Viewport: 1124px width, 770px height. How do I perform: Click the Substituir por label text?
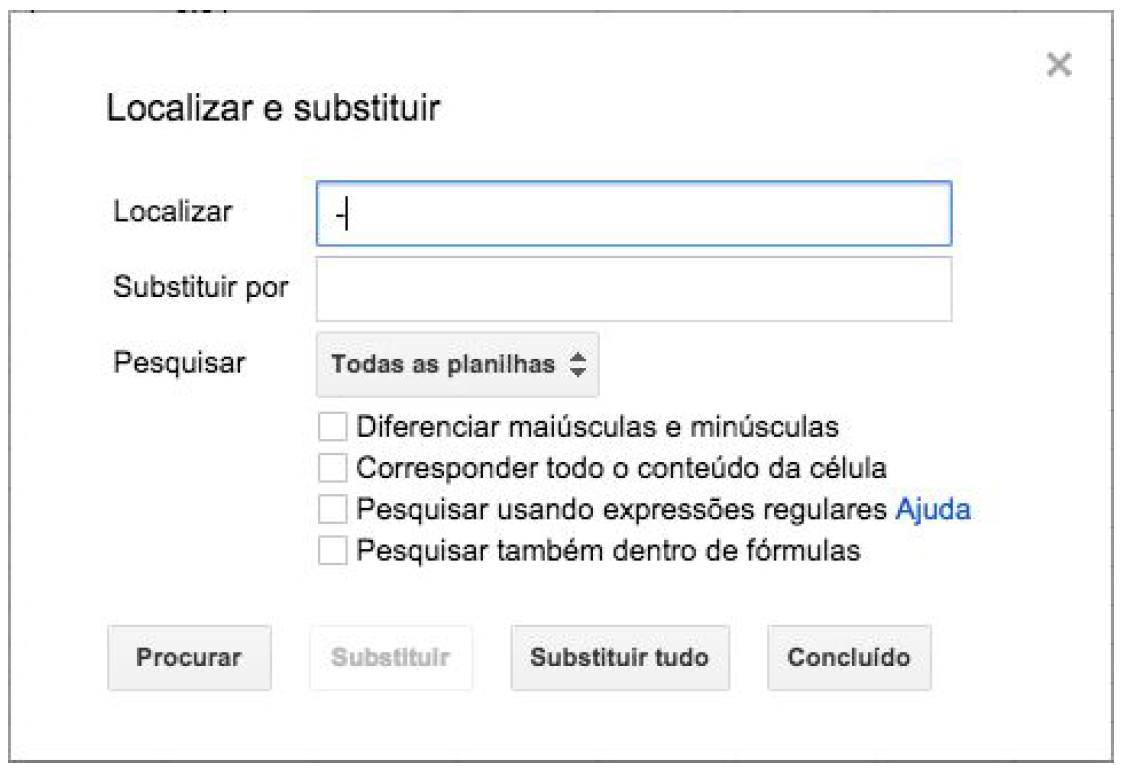click(201, 288)
